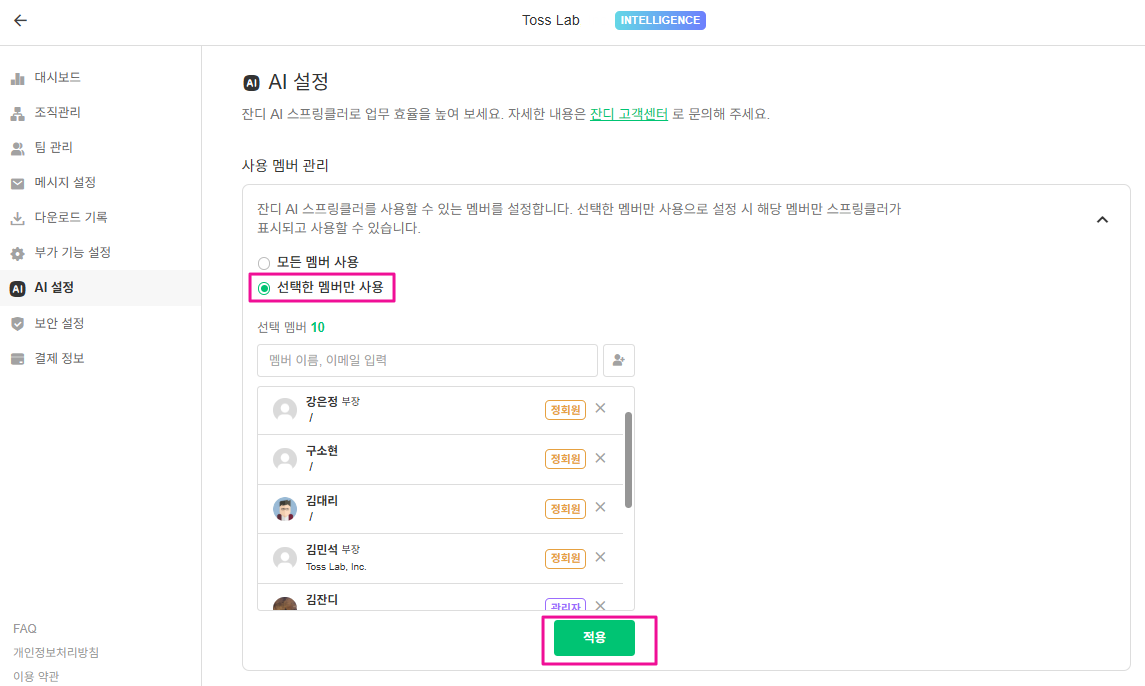The height and width of the screenshot is (686, 1145).
Task: Collapse the 사용 멤버 관리 section chevron
Action: click(x=1102, y=220)
